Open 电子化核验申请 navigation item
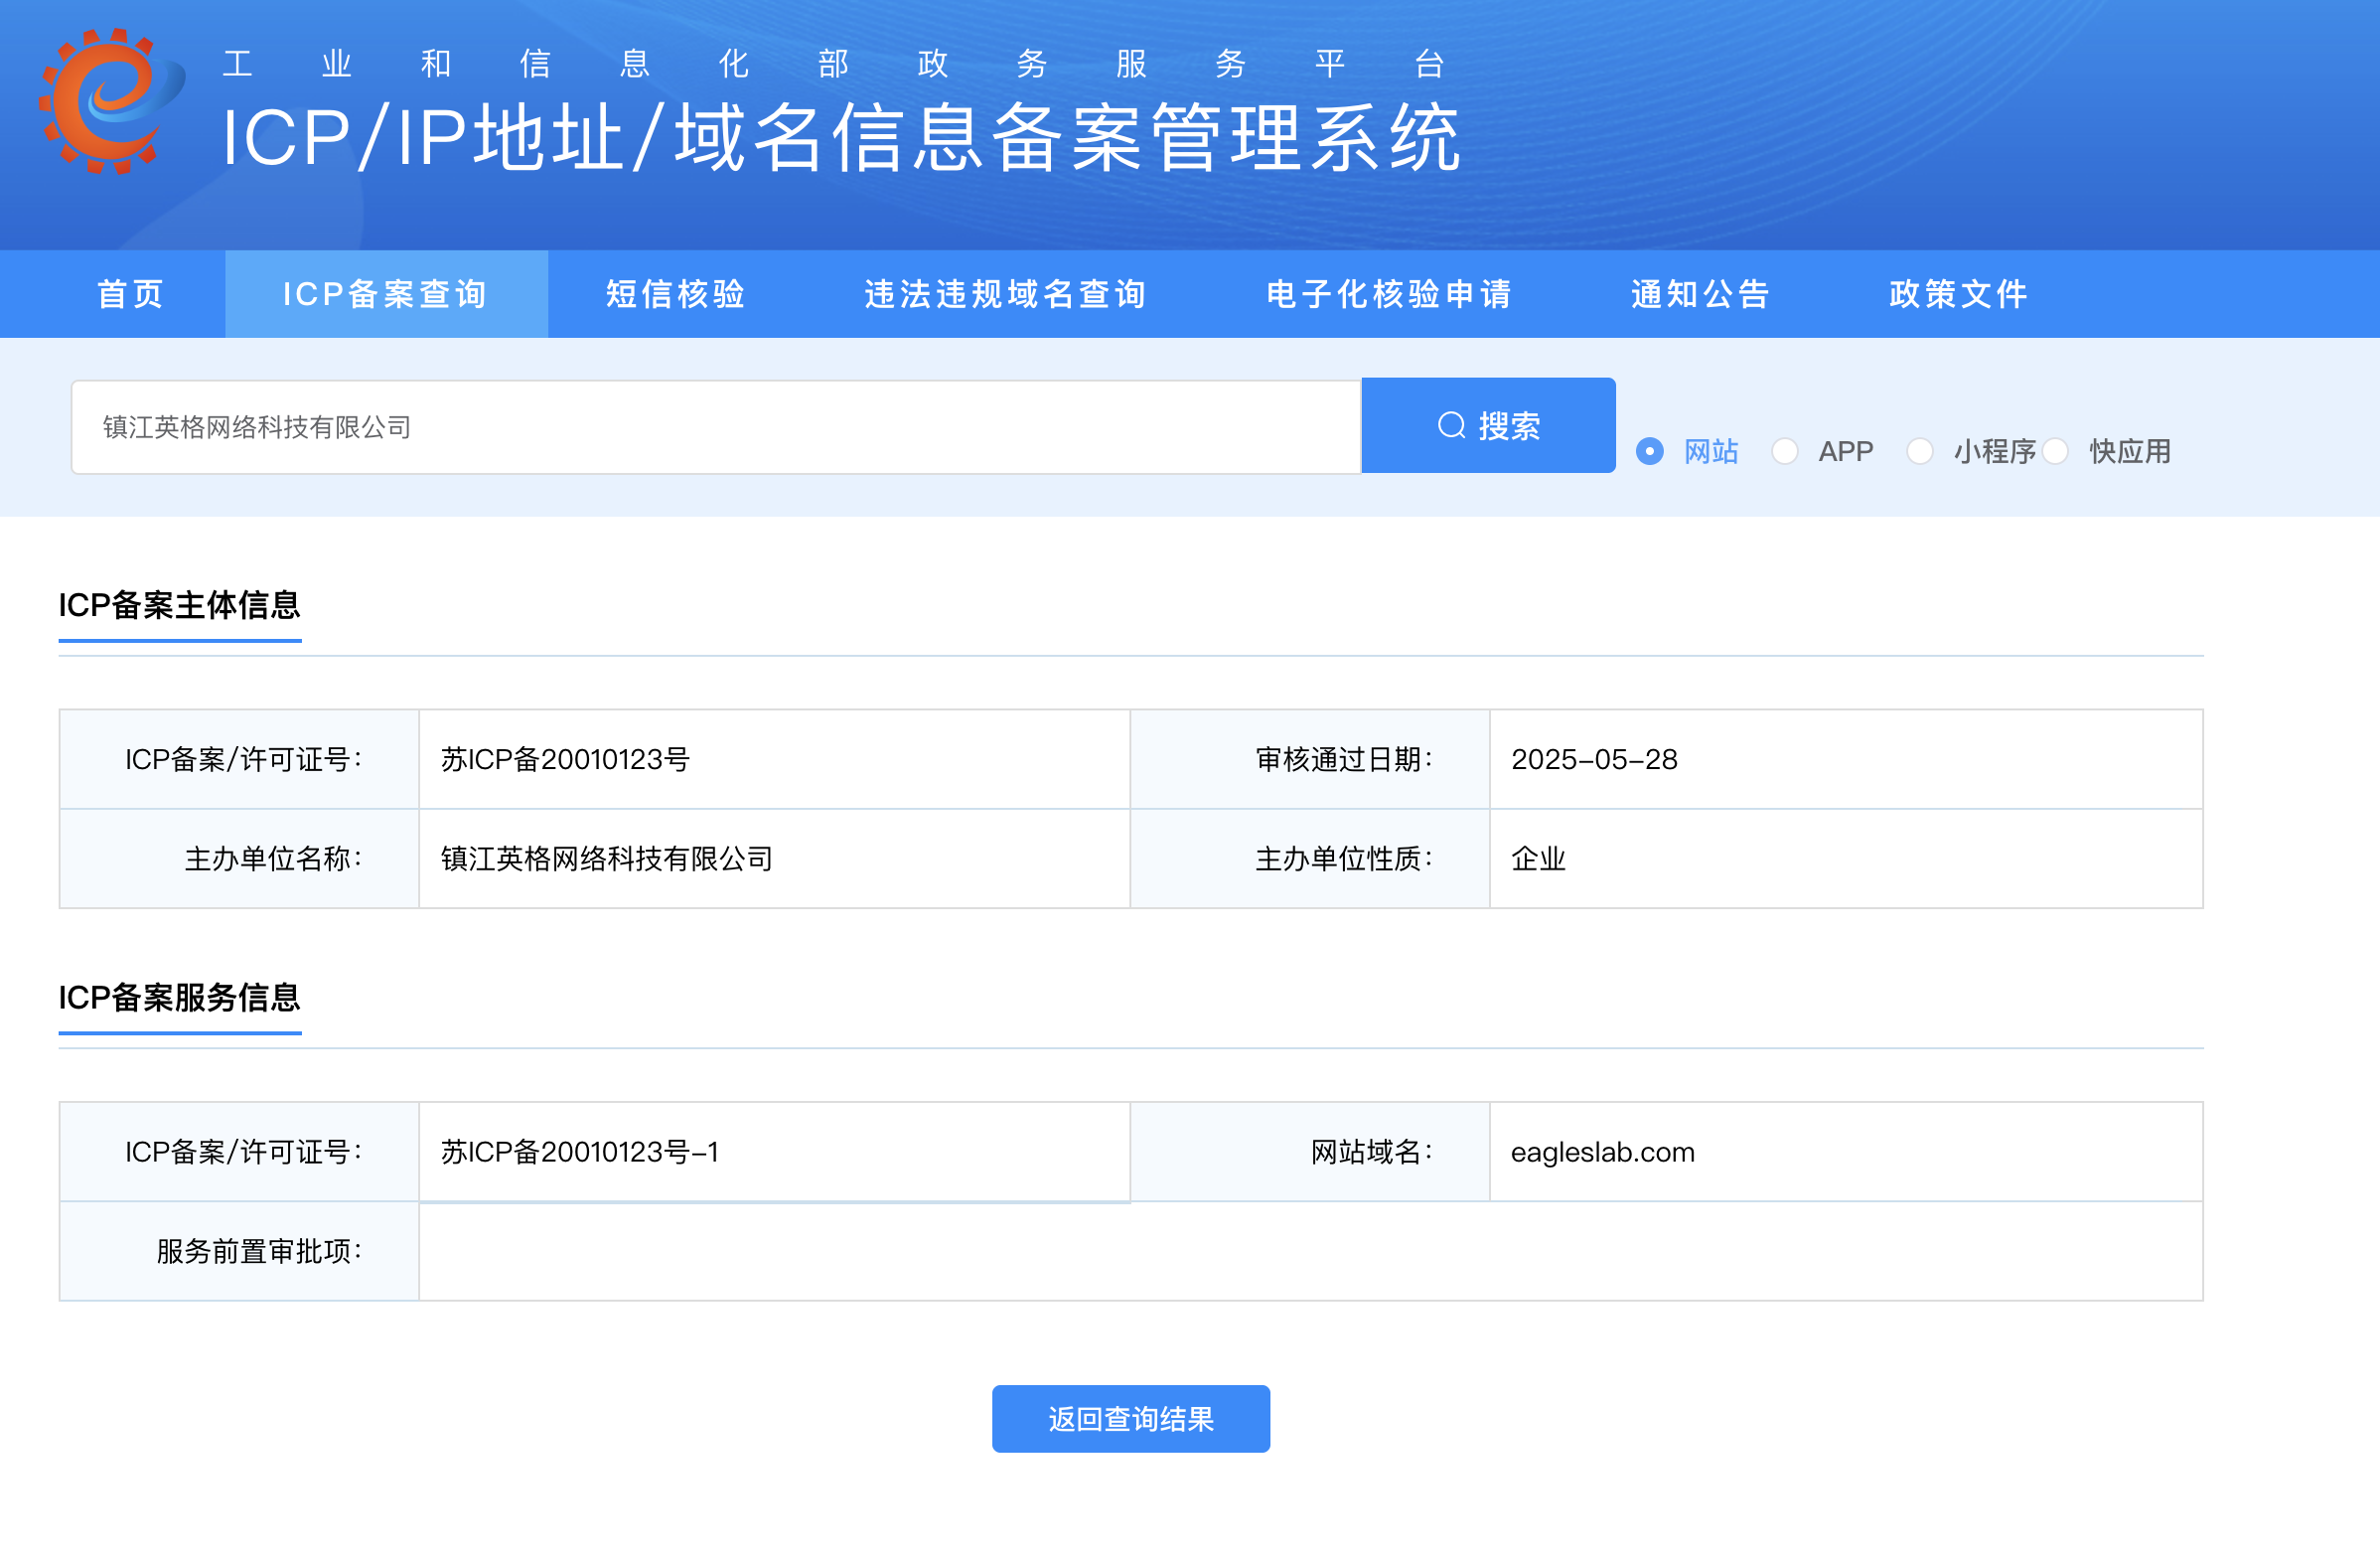2380x1562 pixels. pos(1390,294)
